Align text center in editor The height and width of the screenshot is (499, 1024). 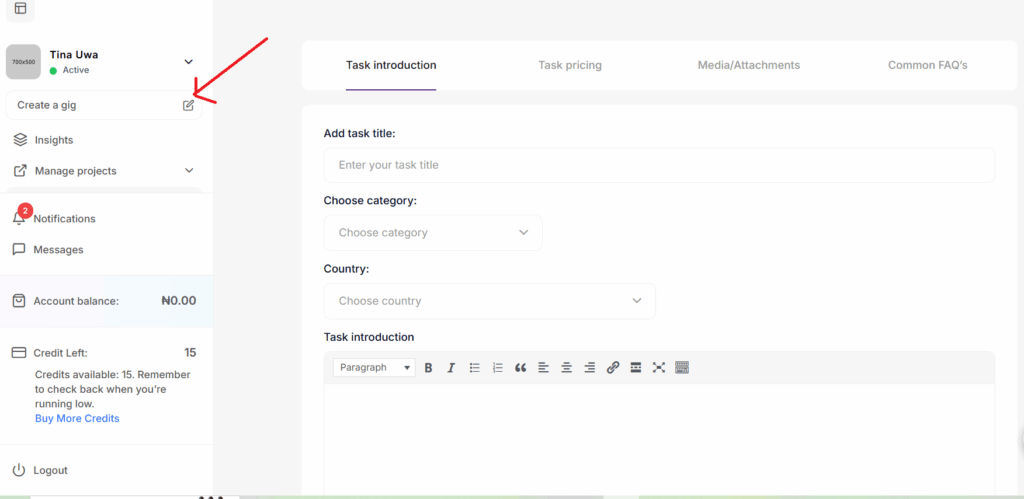point(567,368)
